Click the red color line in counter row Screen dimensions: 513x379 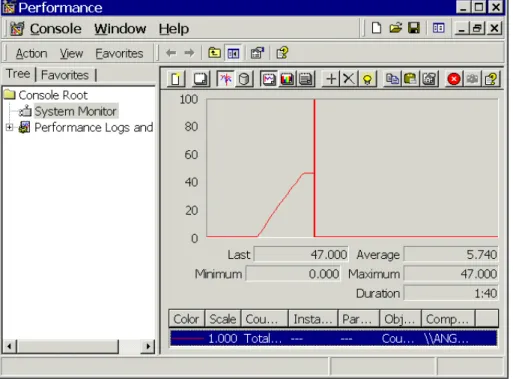(x=187, y=339)
